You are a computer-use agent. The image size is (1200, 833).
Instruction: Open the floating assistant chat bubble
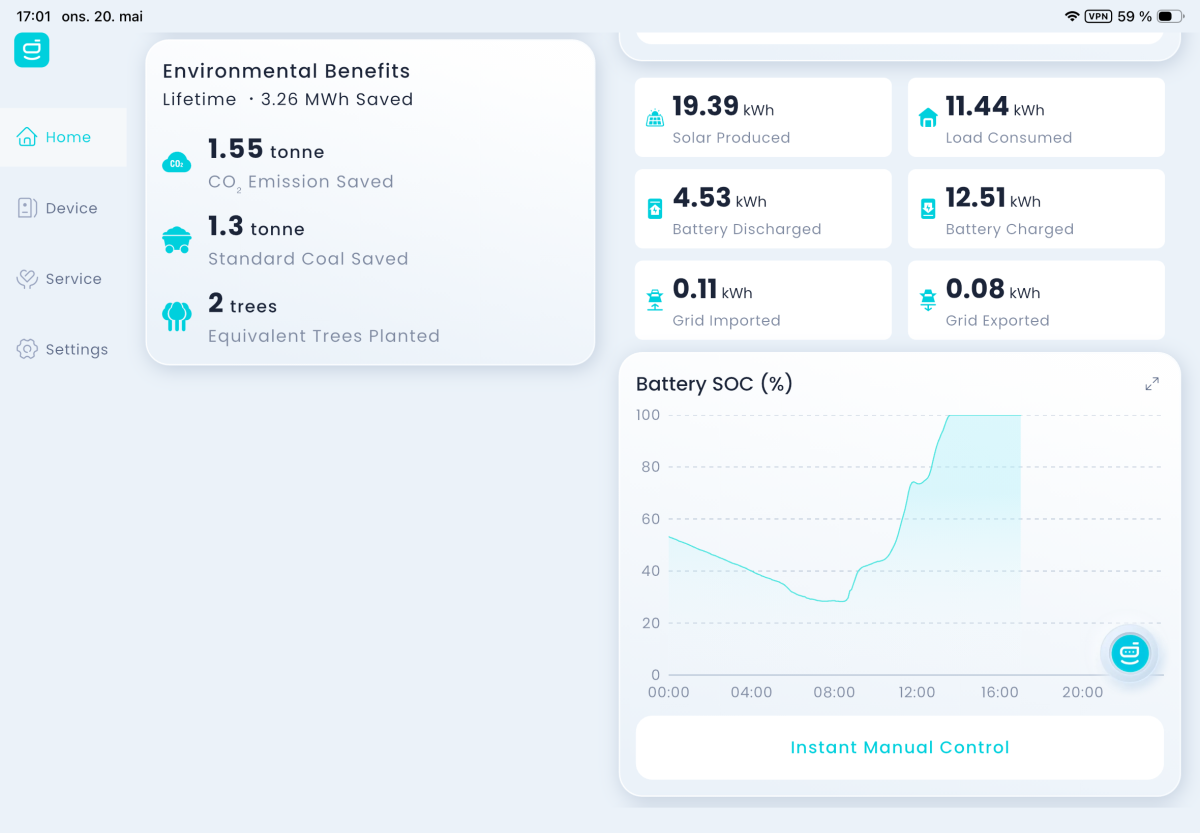click(x=1130, y=653)
